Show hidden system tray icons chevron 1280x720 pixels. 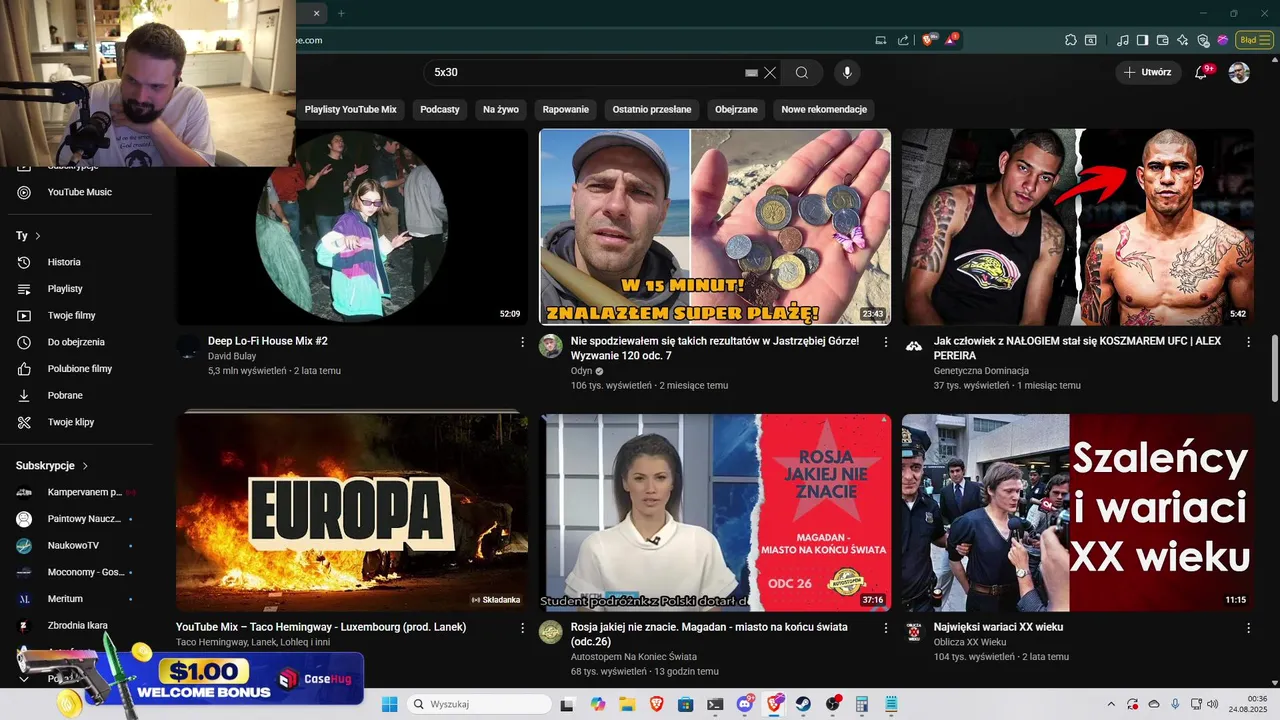click(x=1111, y=704)
